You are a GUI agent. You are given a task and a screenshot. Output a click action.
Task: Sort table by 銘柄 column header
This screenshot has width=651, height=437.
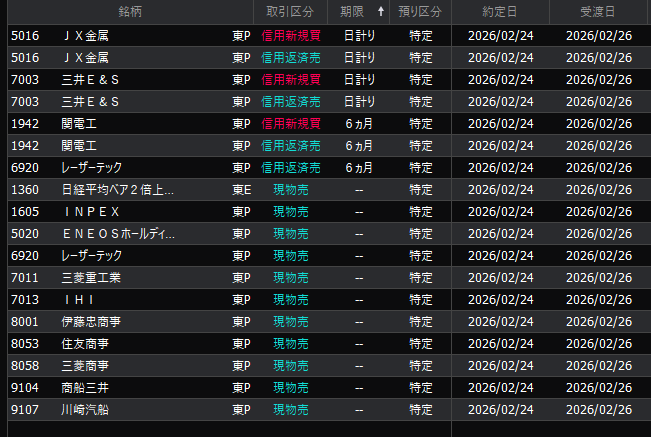[129, 12]
